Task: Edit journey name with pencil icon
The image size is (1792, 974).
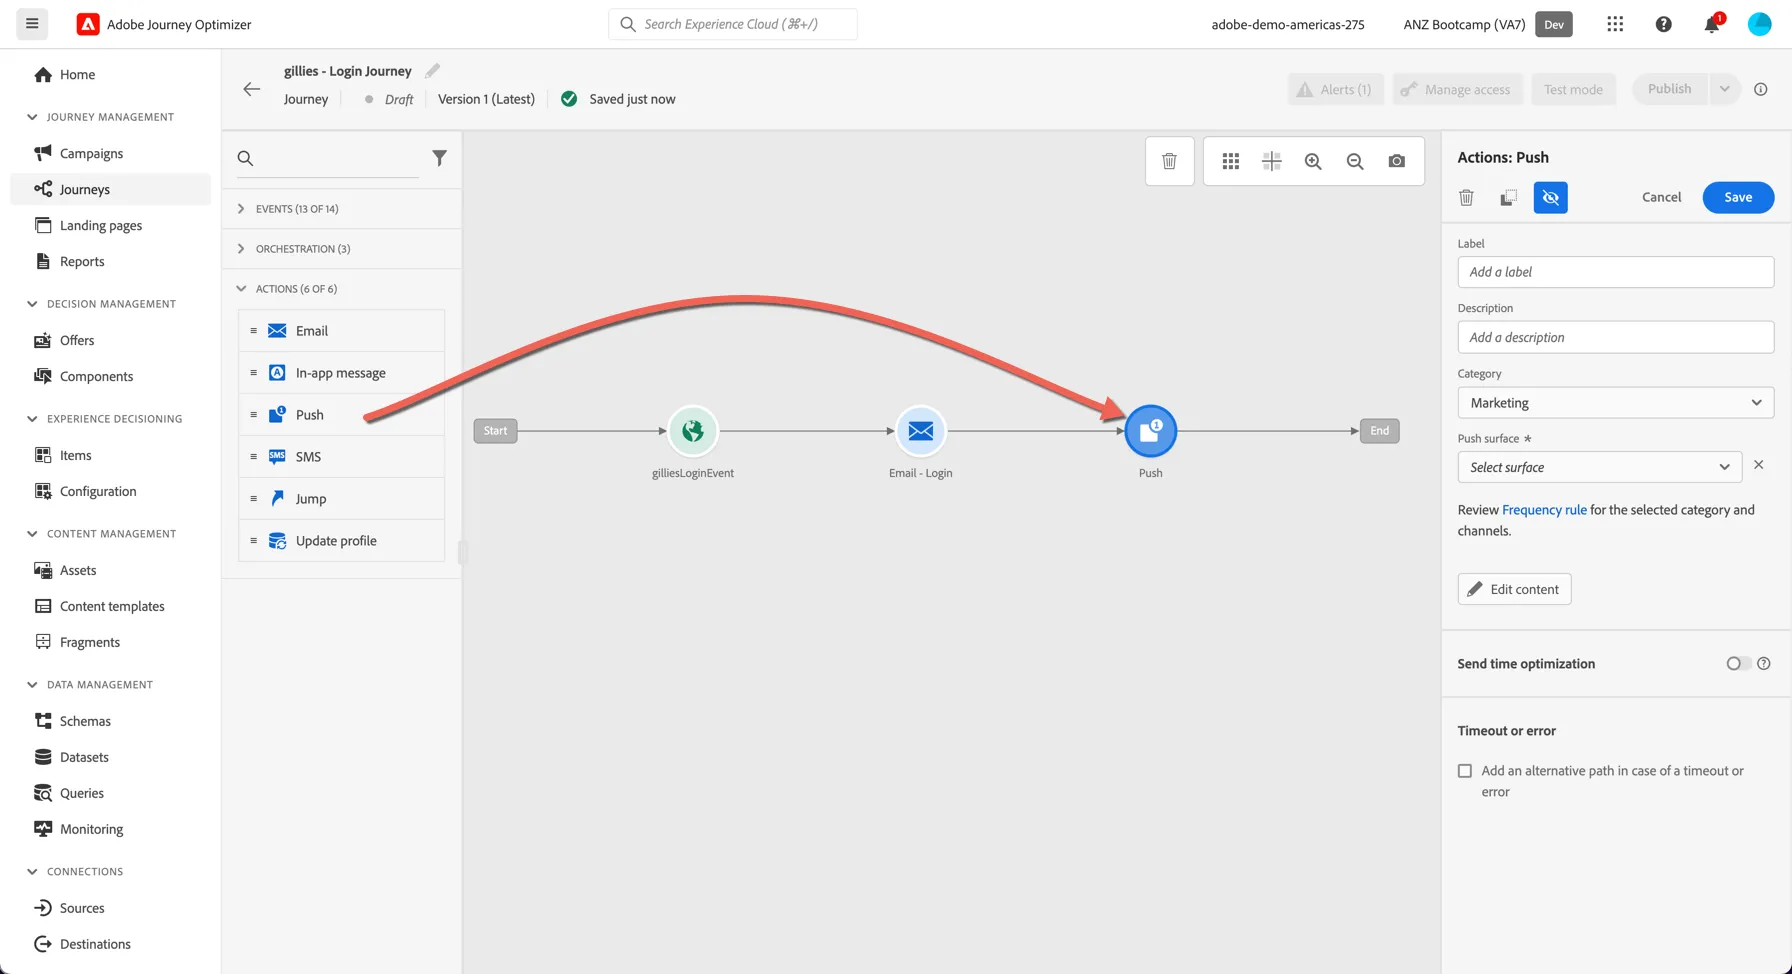Action: pos(432,71)
